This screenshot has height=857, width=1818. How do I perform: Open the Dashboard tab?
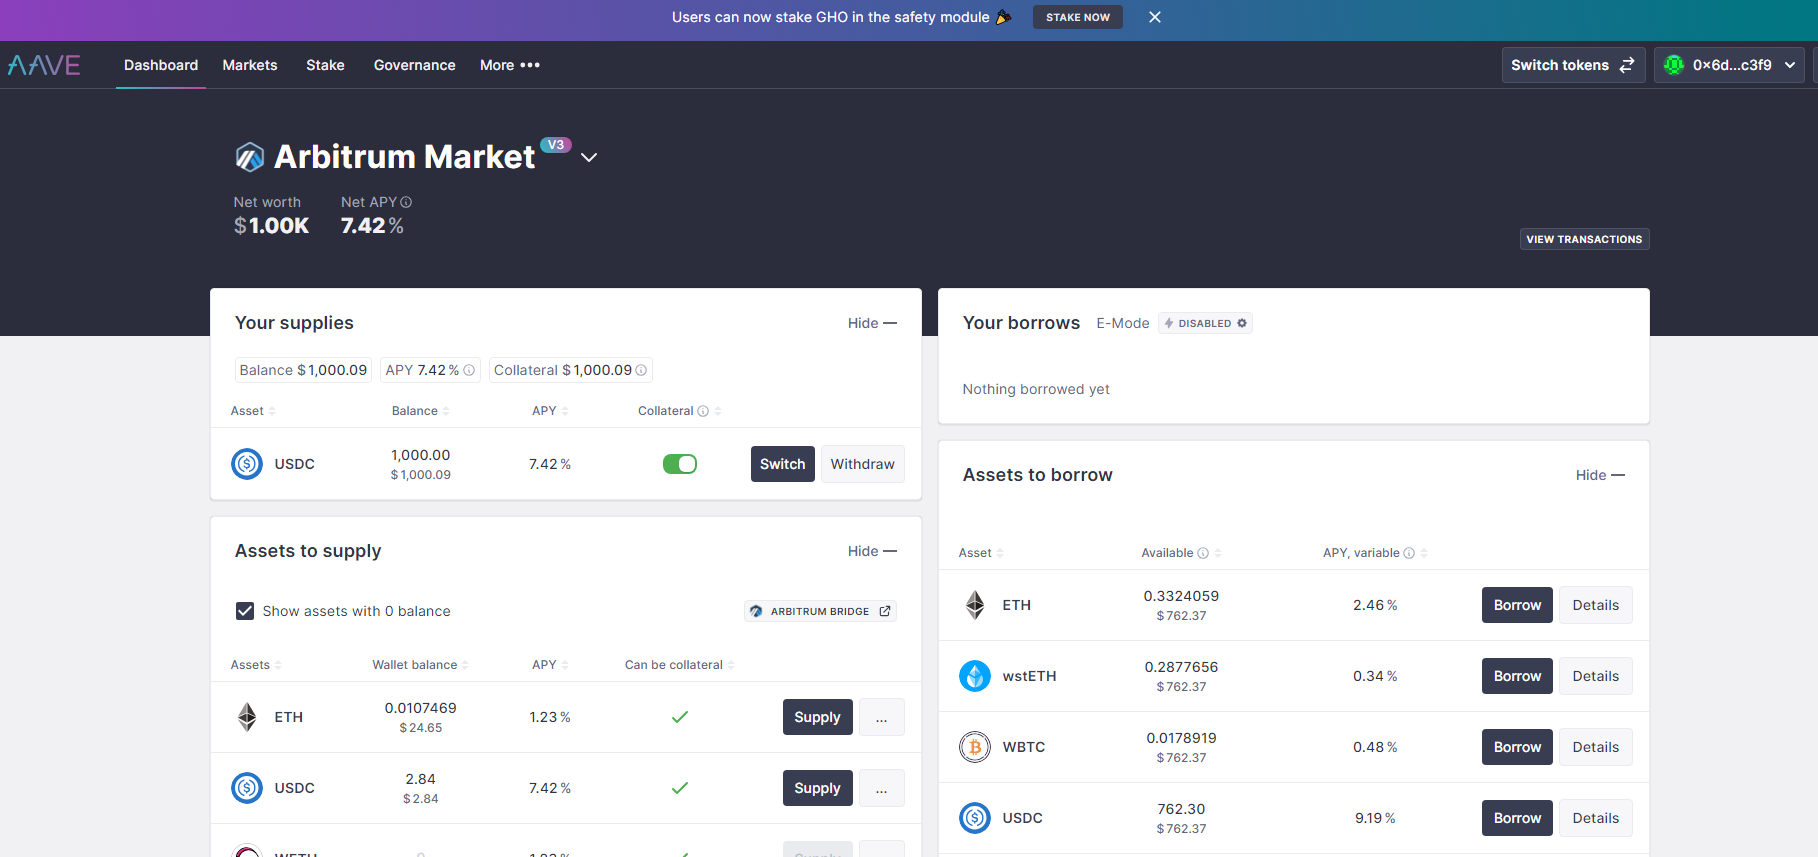tap(161, 65)
